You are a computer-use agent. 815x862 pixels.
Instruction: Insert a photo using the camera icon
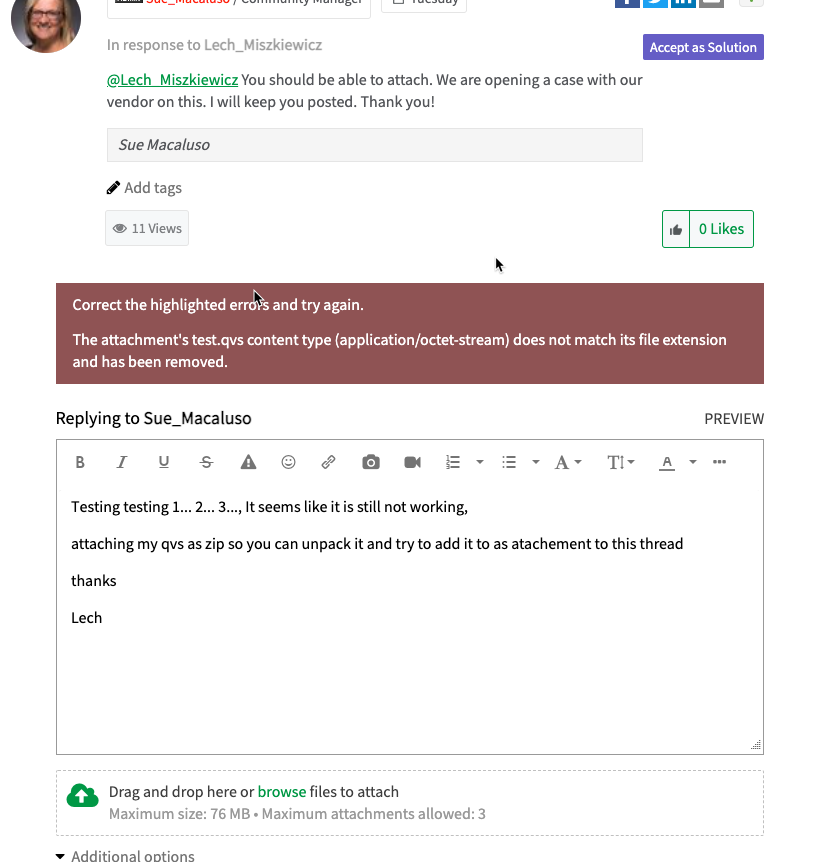click(371, 462)
